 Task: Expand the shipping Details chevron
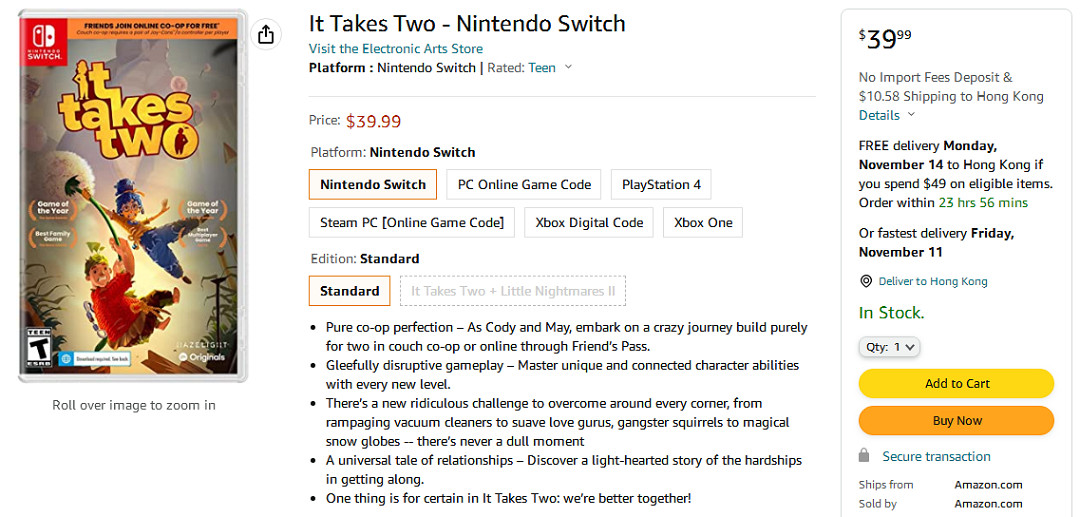point(911,115)
